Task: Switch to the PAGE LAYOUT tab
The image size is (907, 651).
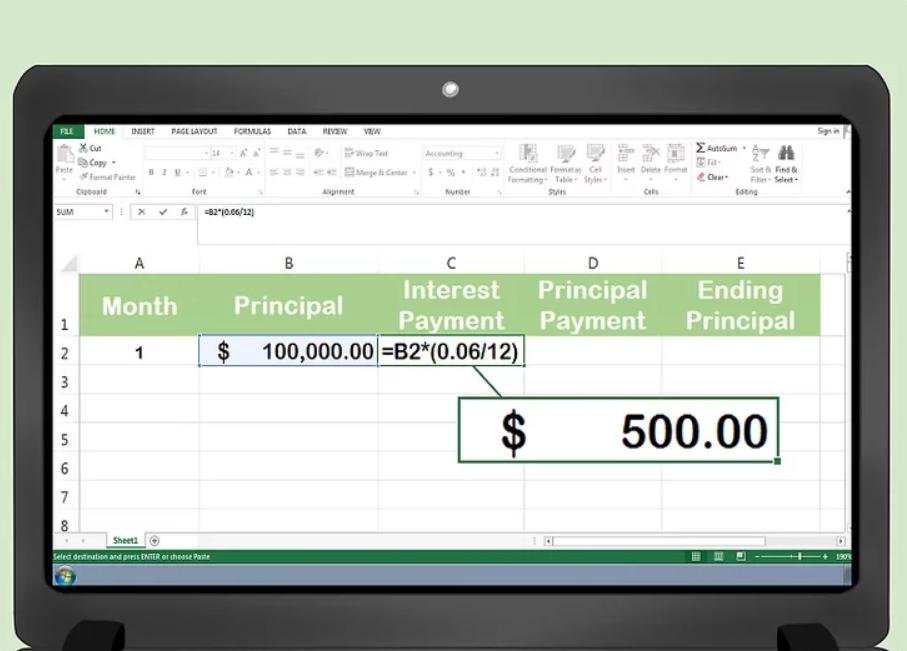Action: [194, 131]
